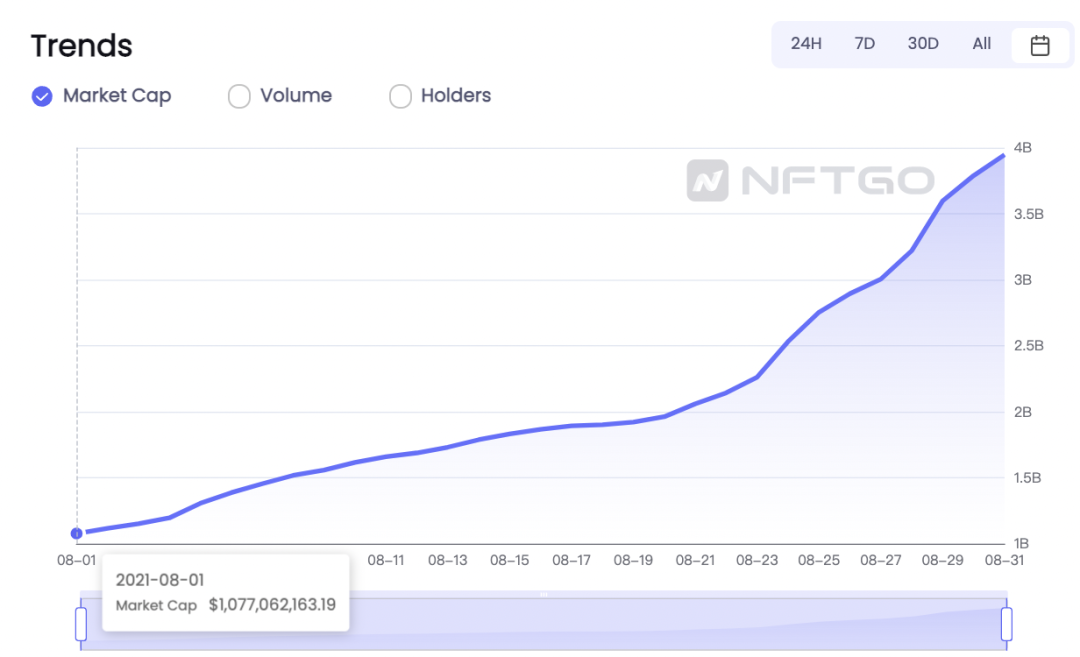Click the right range slider handle
The image size is (1080, 657).
[1006, 624]
